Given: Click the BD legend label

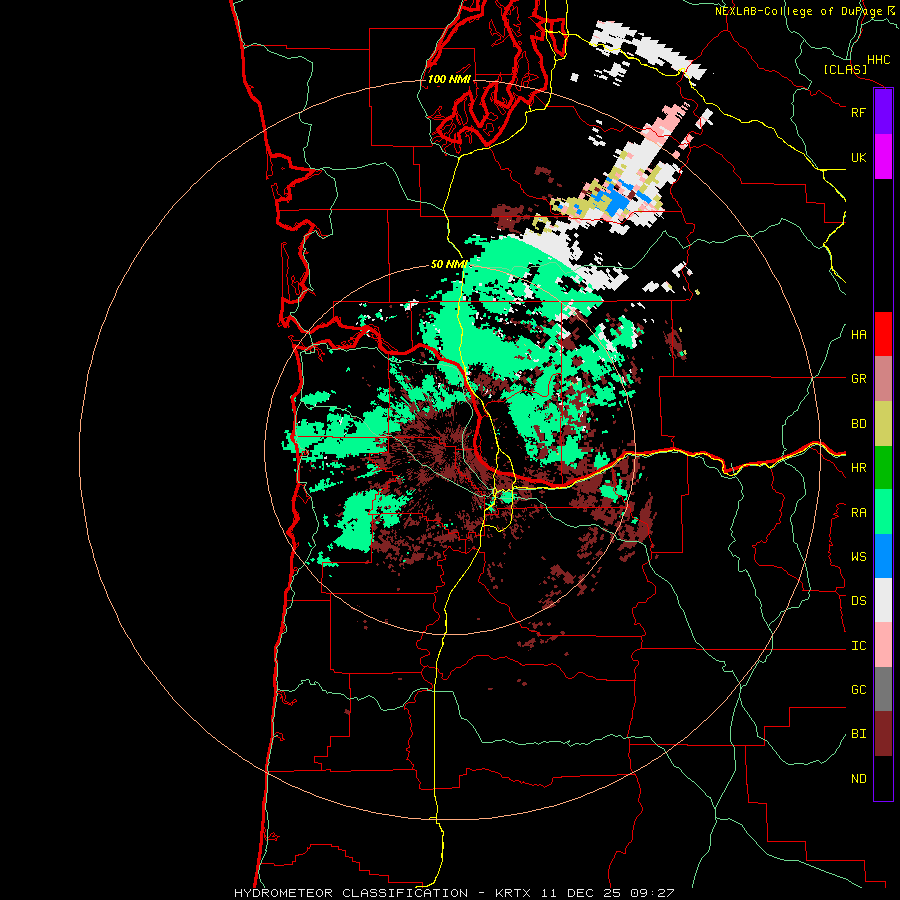Looking at the screenshot, I should point(858,424).
